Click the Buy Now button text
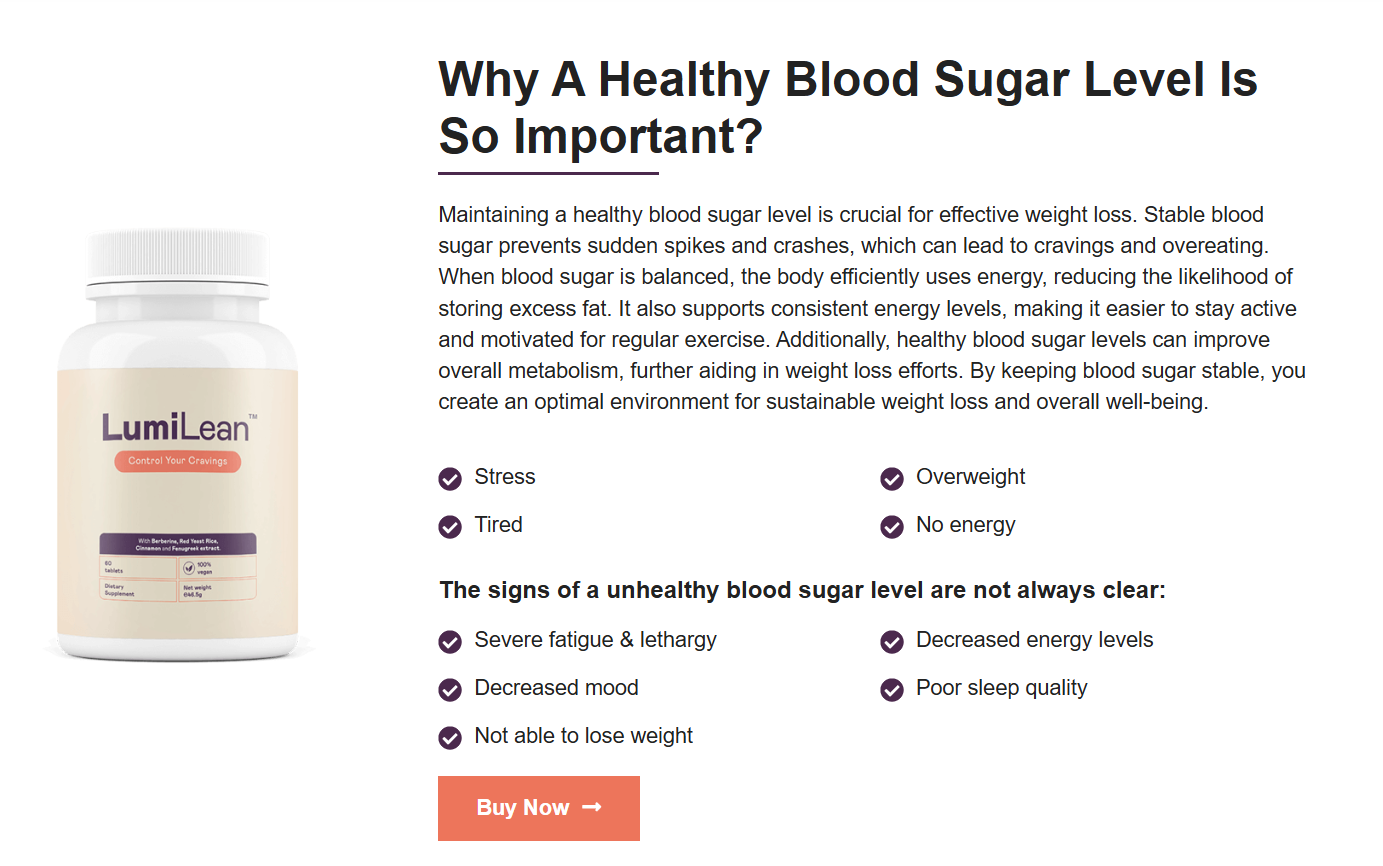The width and height of the screenshot is (1383, 866). click(x=523, y=808)
